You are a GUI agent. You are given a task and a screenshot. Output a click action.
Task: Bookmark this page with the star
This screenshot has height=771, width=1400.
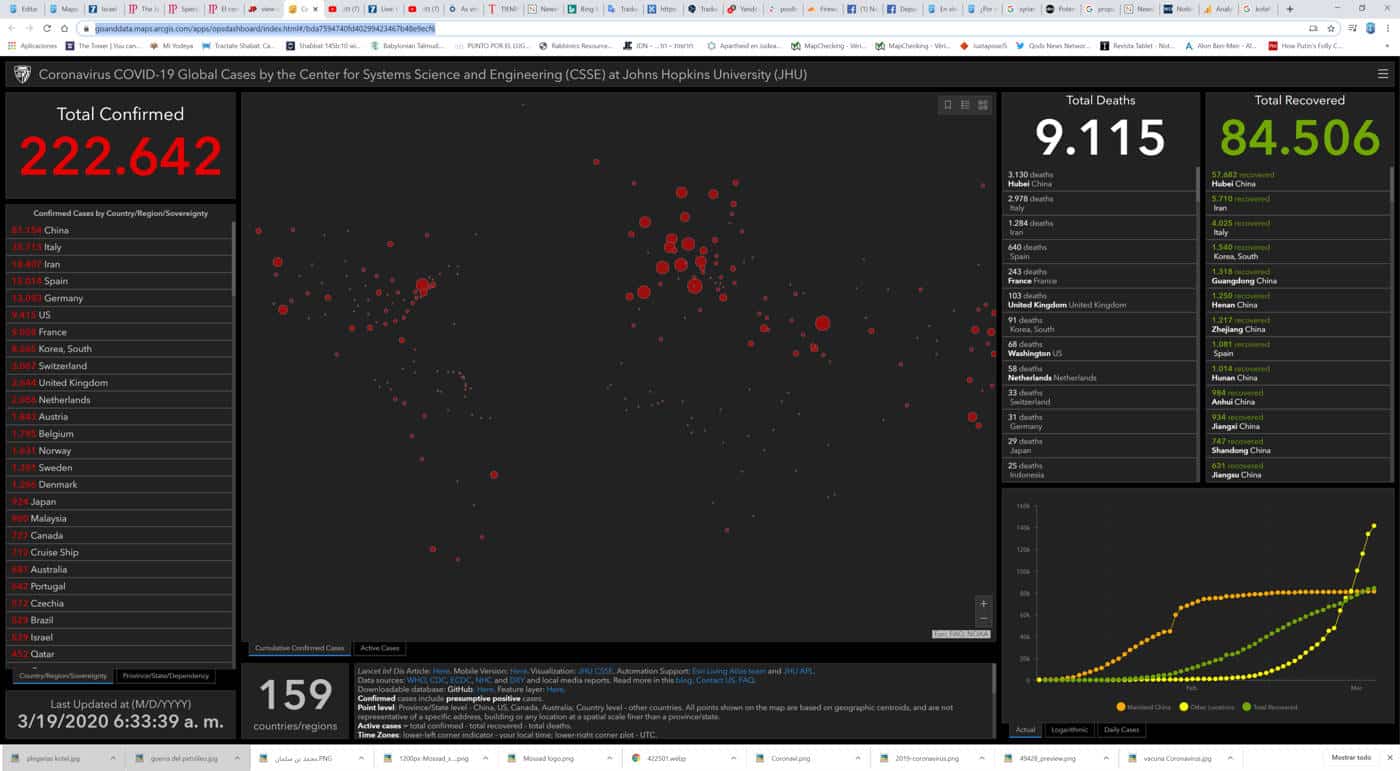(1331, 28)
